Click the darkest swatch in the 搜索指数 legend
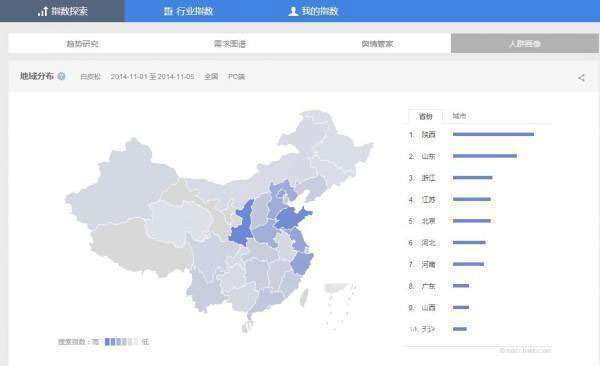This screenshot has height=366, width=600. click(107, 341)
